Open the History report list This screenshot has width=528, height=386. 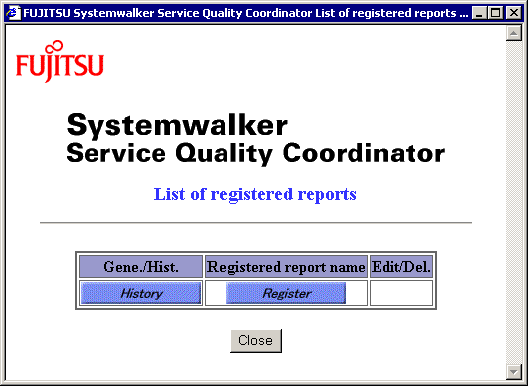coord(141,293)
